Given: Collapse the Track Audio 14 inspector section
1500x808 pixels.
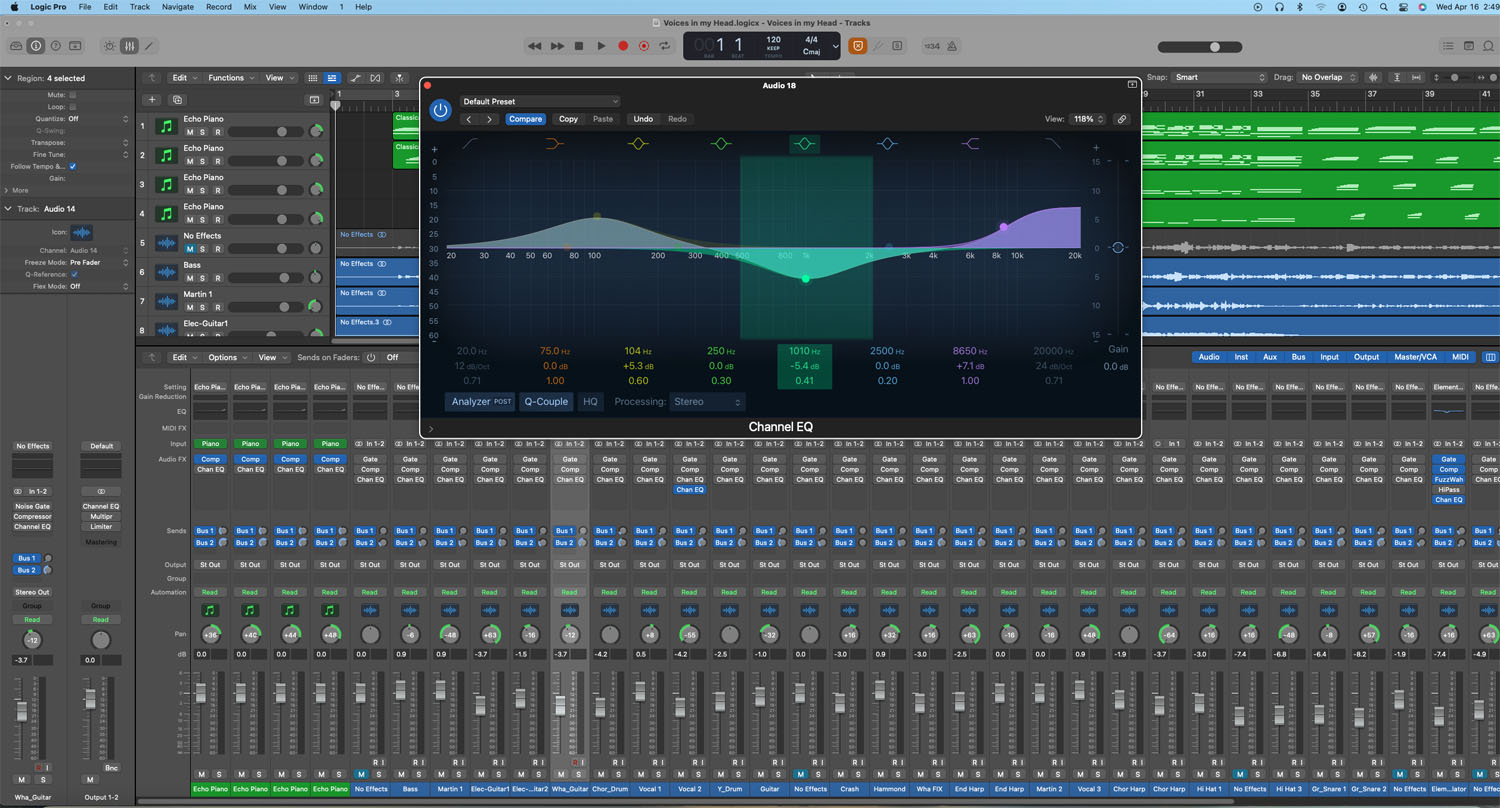Looking at the screenshot, I should [x=8, y=209].
